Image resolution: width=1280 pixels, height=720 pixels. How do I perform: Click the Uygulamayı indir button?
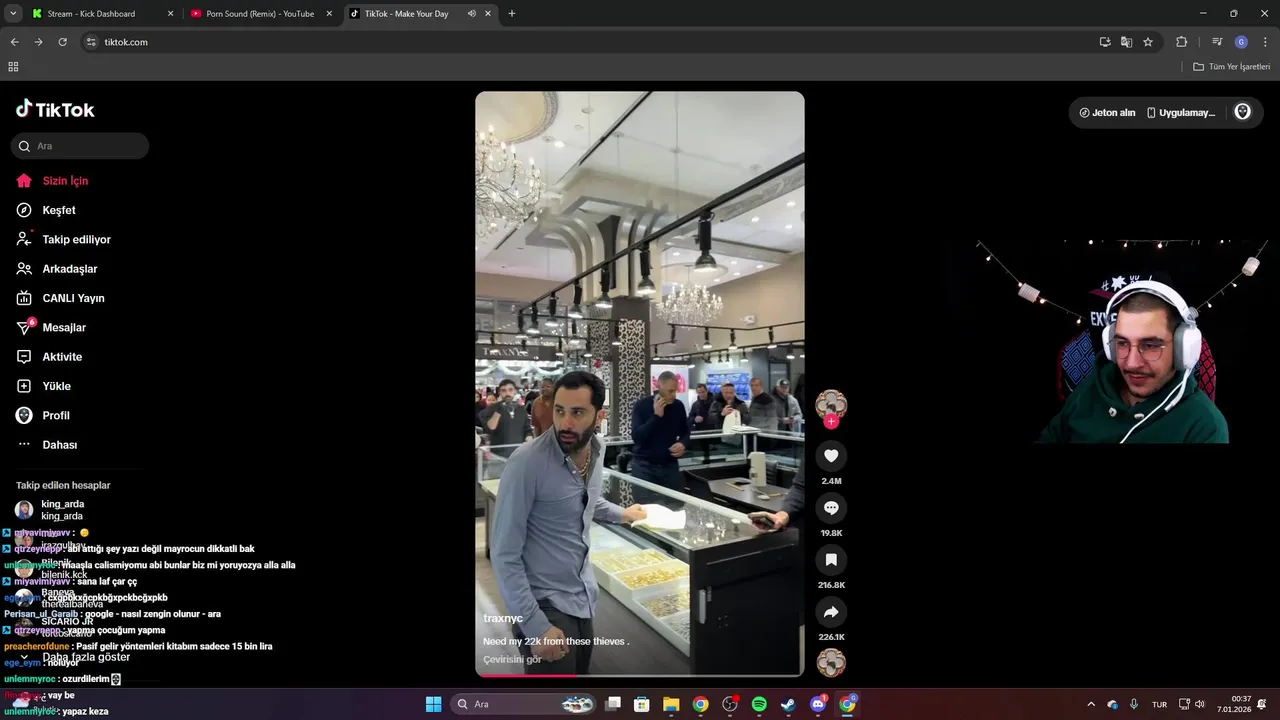(x=1181, y=113)
